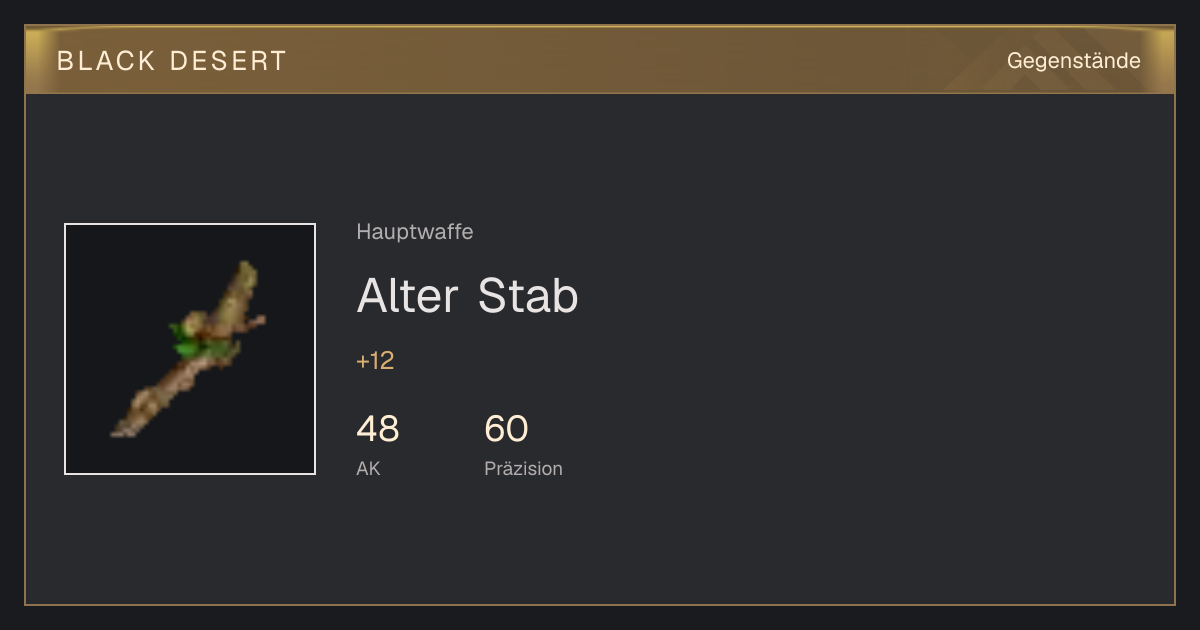Select the +12 enhancement level text
The width and height of the screenshot is (1200, 630).
375,361
